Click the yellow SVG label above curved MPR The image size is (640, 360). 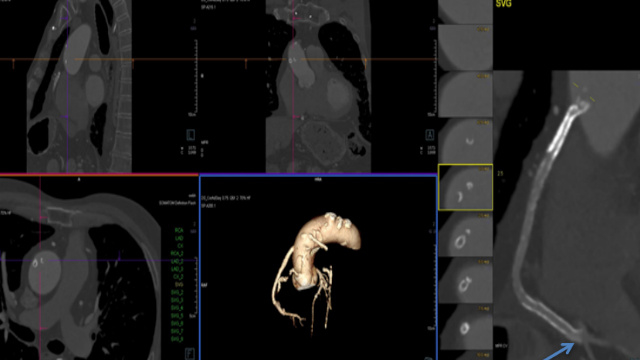tap(503, 4)
